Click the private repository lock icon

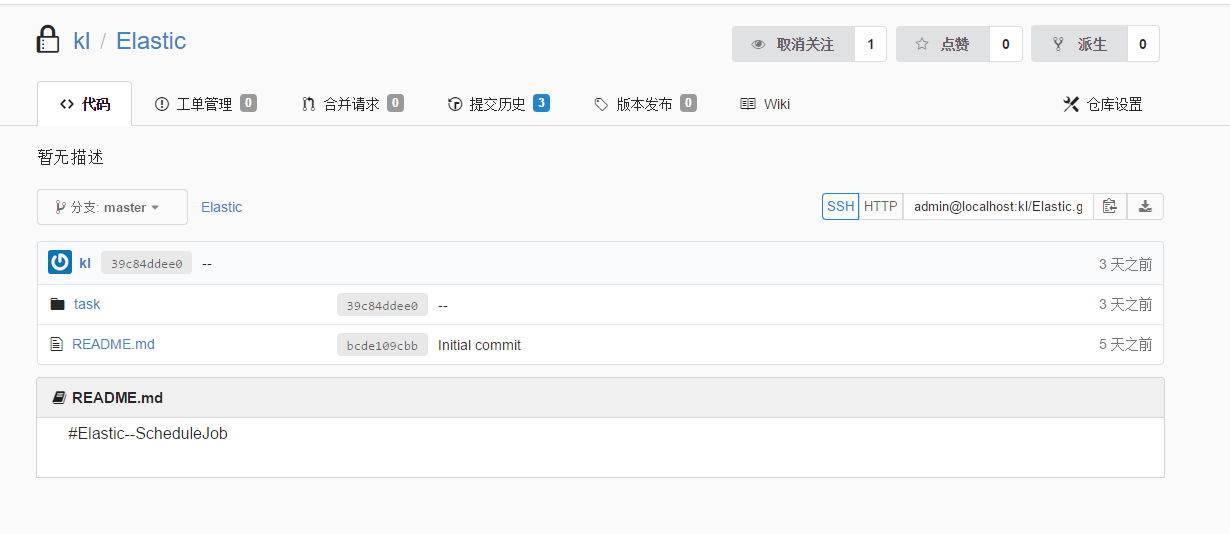(48, 41)
